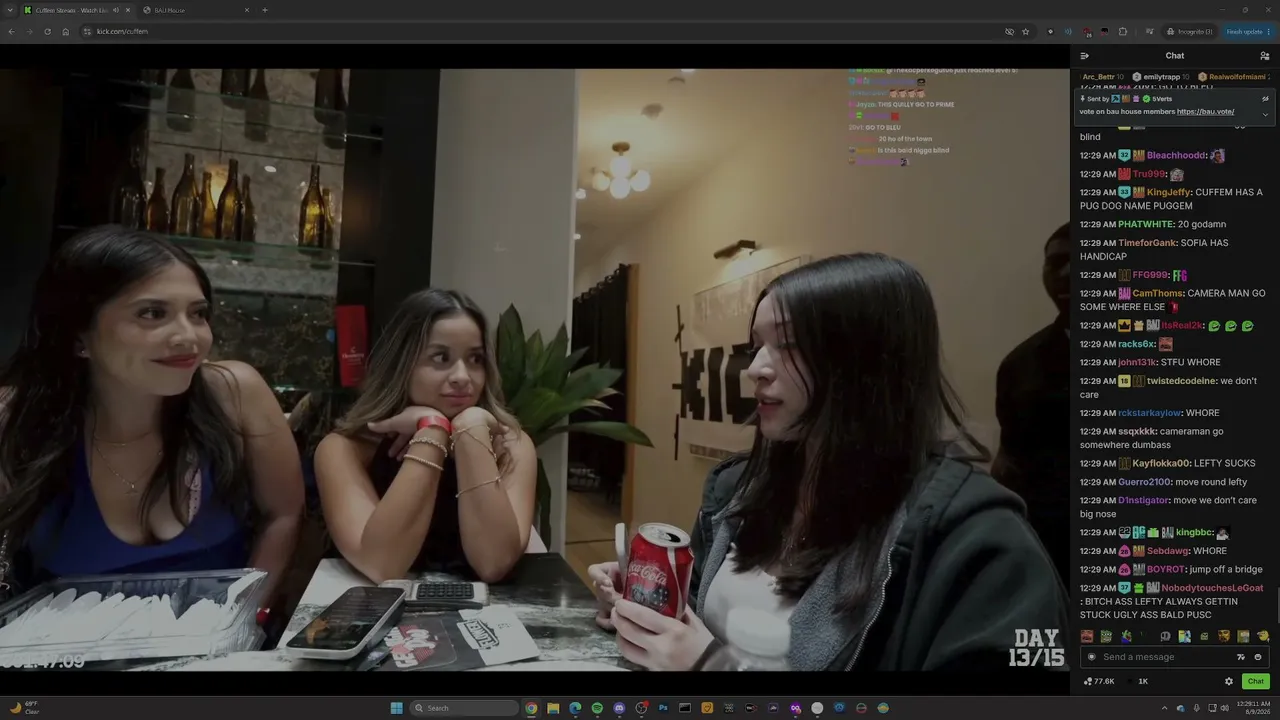Open the taskbar clock and date

[x=1253, y=708]
